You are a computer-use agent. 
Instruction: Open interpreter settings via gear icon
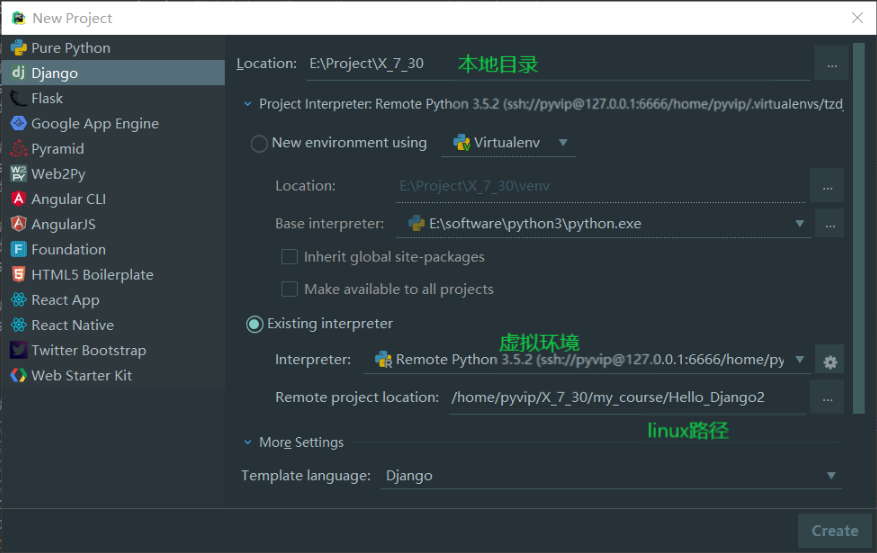click(x=830, y=362)
